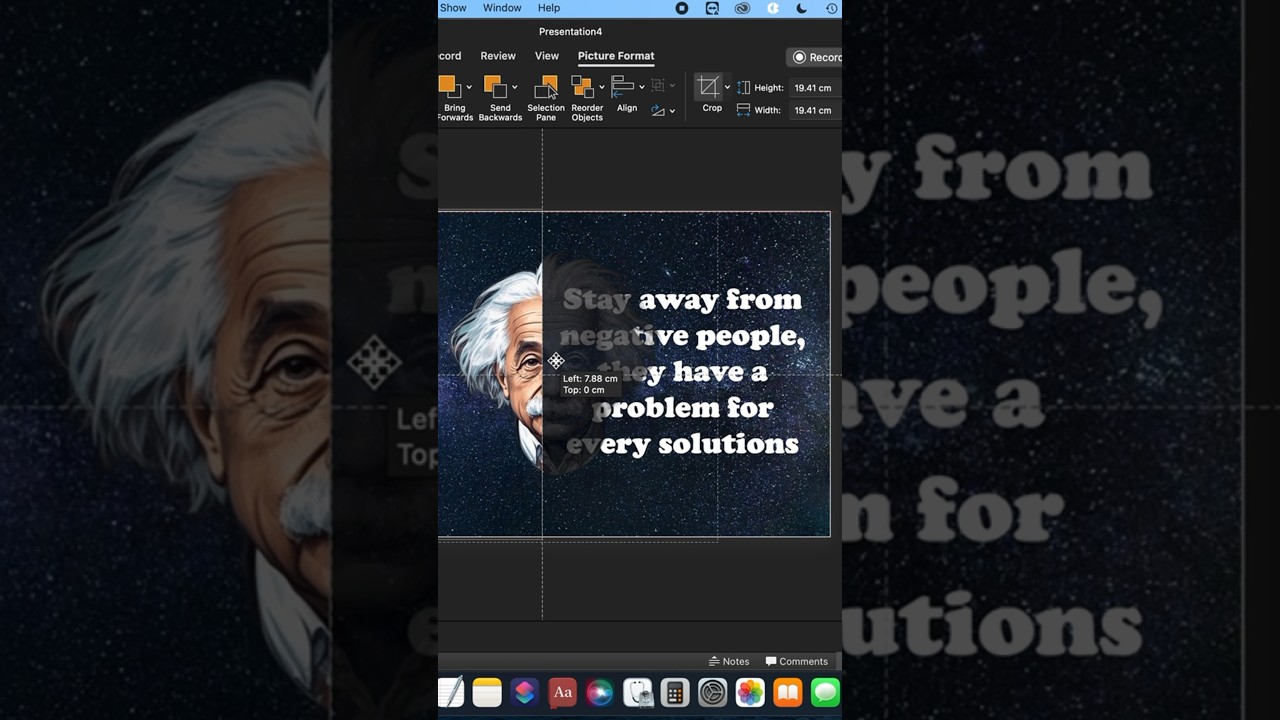Open TextEdit in the Dock
The height and width of the screenshot is (720, 1280).
[451, 692]
